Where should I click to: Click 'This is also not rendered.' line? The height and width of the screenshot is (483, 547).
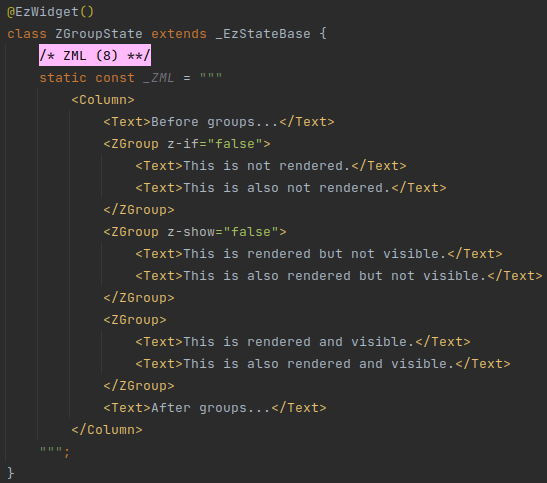(291, 188)
